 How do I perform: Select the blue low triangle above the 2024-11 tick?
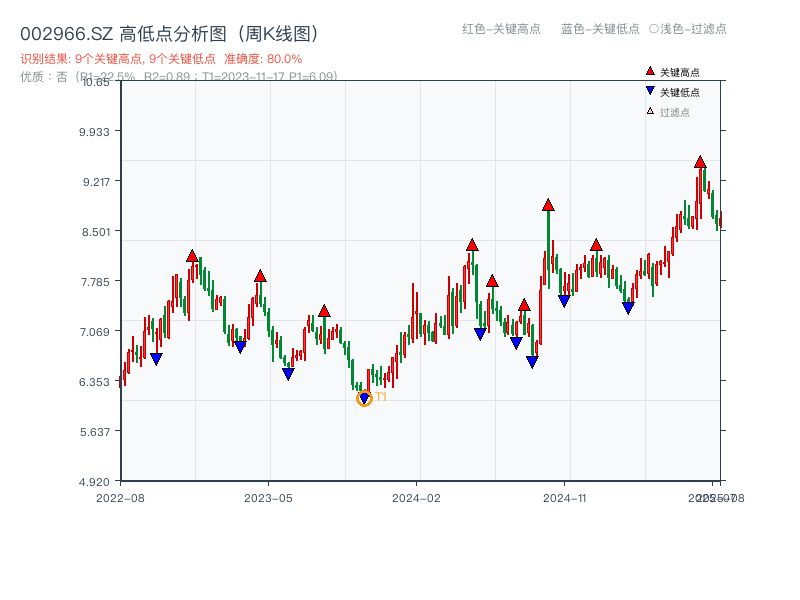[x=564, y=301]
